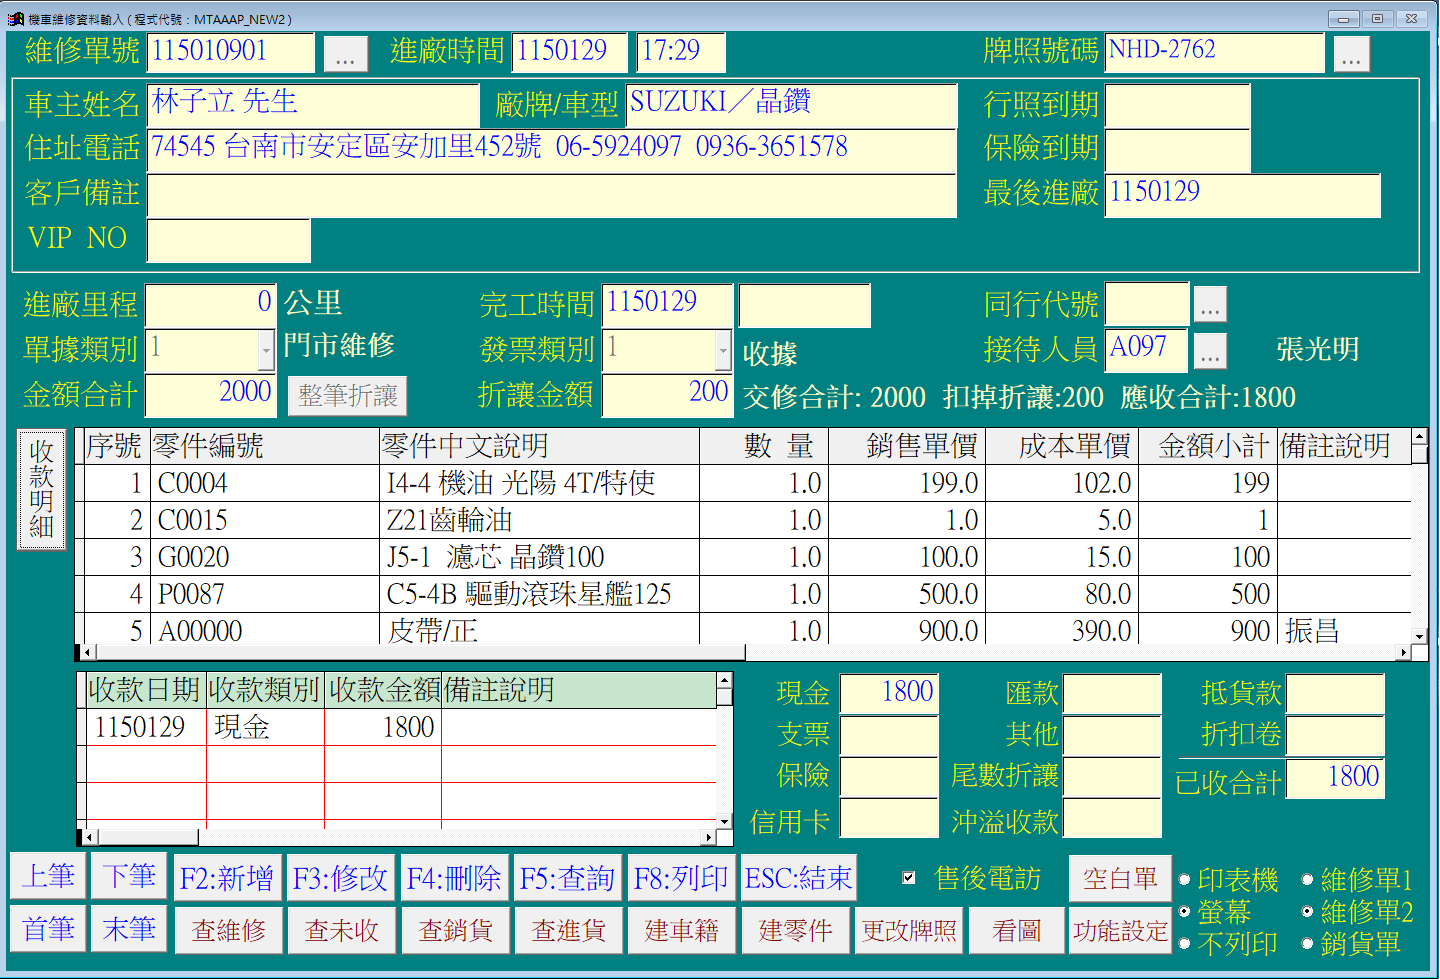The image size is (1440, 980).
Task: Click the 現金 amount field showing 1800
Action: click(889, 693)
